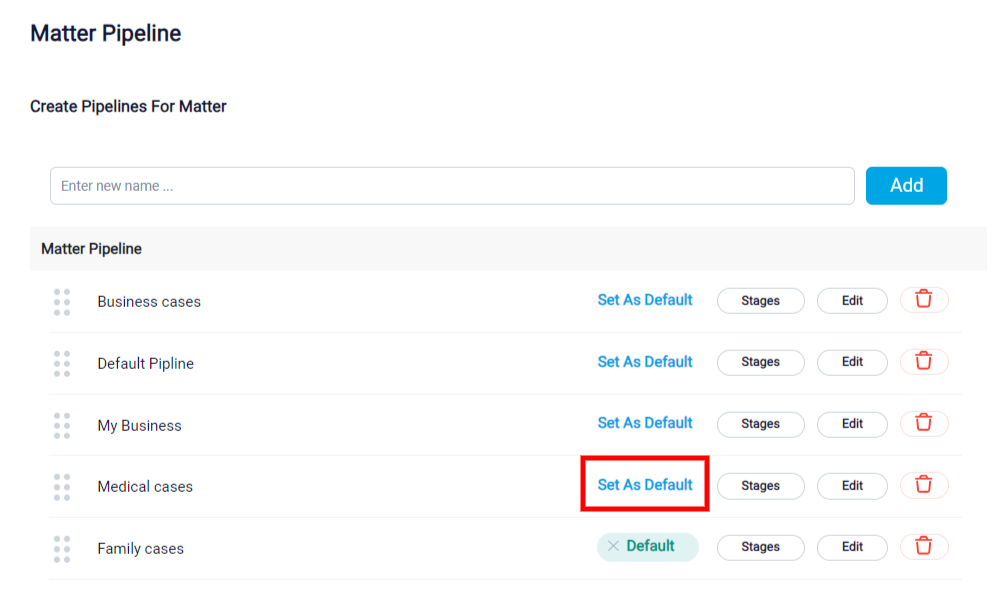
Task: Delete the Family cases pipeline
Action: [923, 546]
